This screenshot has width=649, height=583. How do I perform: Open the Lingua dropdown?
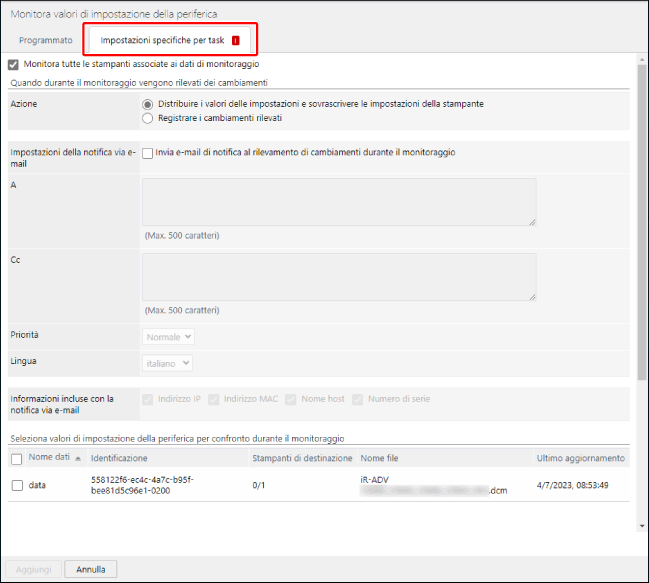click(x=168, y=363)
